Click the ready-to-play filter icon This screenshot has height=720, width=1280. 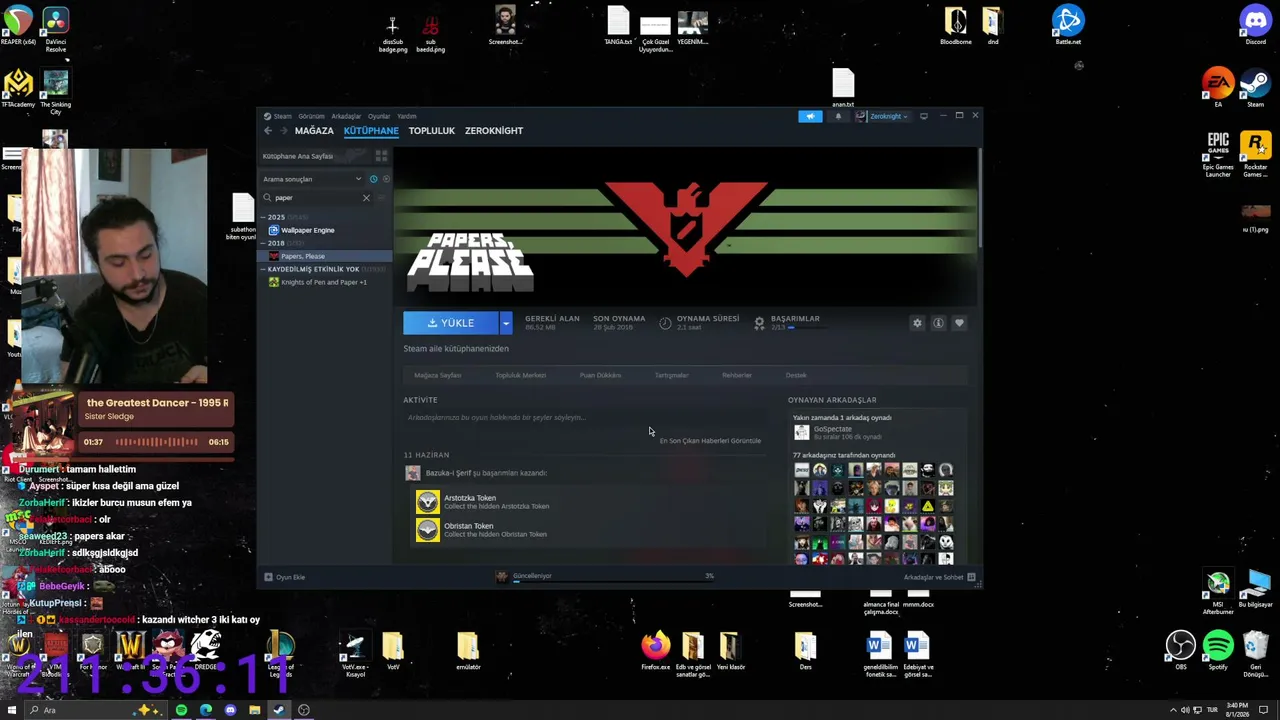tap(386, 179)
